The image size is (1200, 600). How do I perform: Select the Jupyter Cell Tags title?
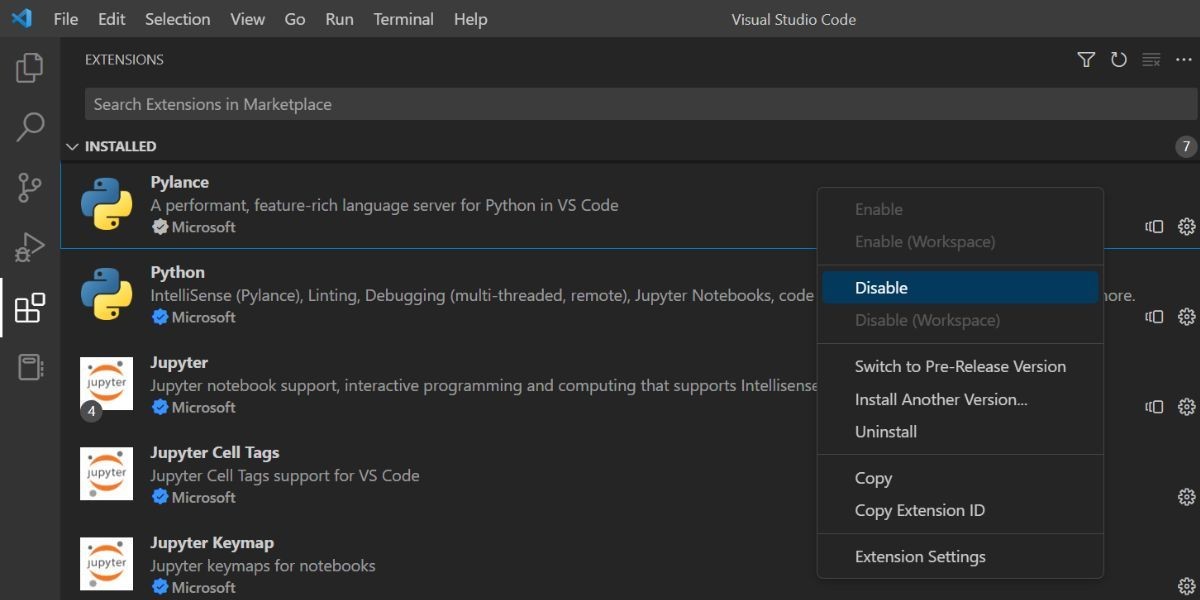click(x=215, y=452)
